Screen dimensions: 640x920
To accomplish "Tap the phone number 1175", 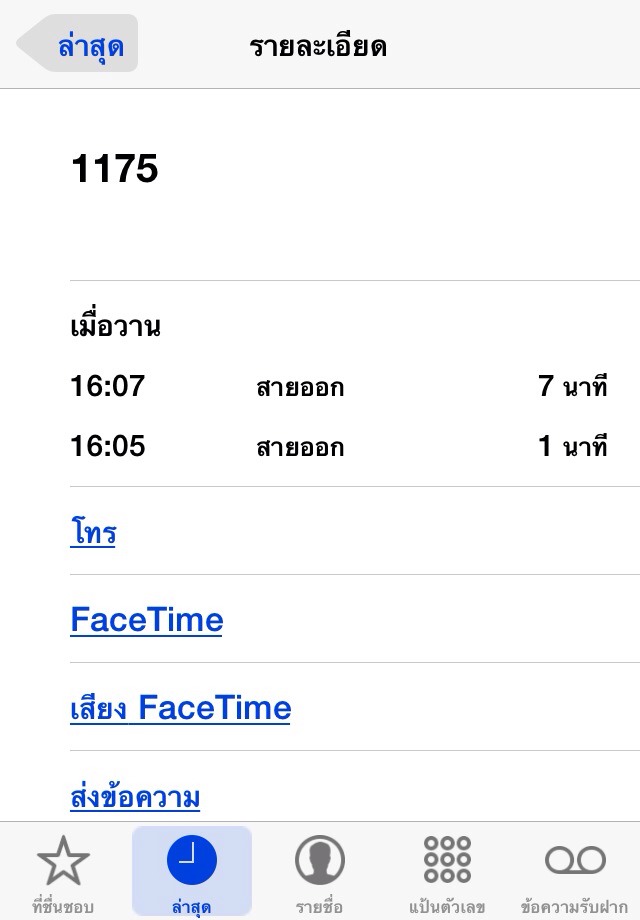I will point(114,169).
